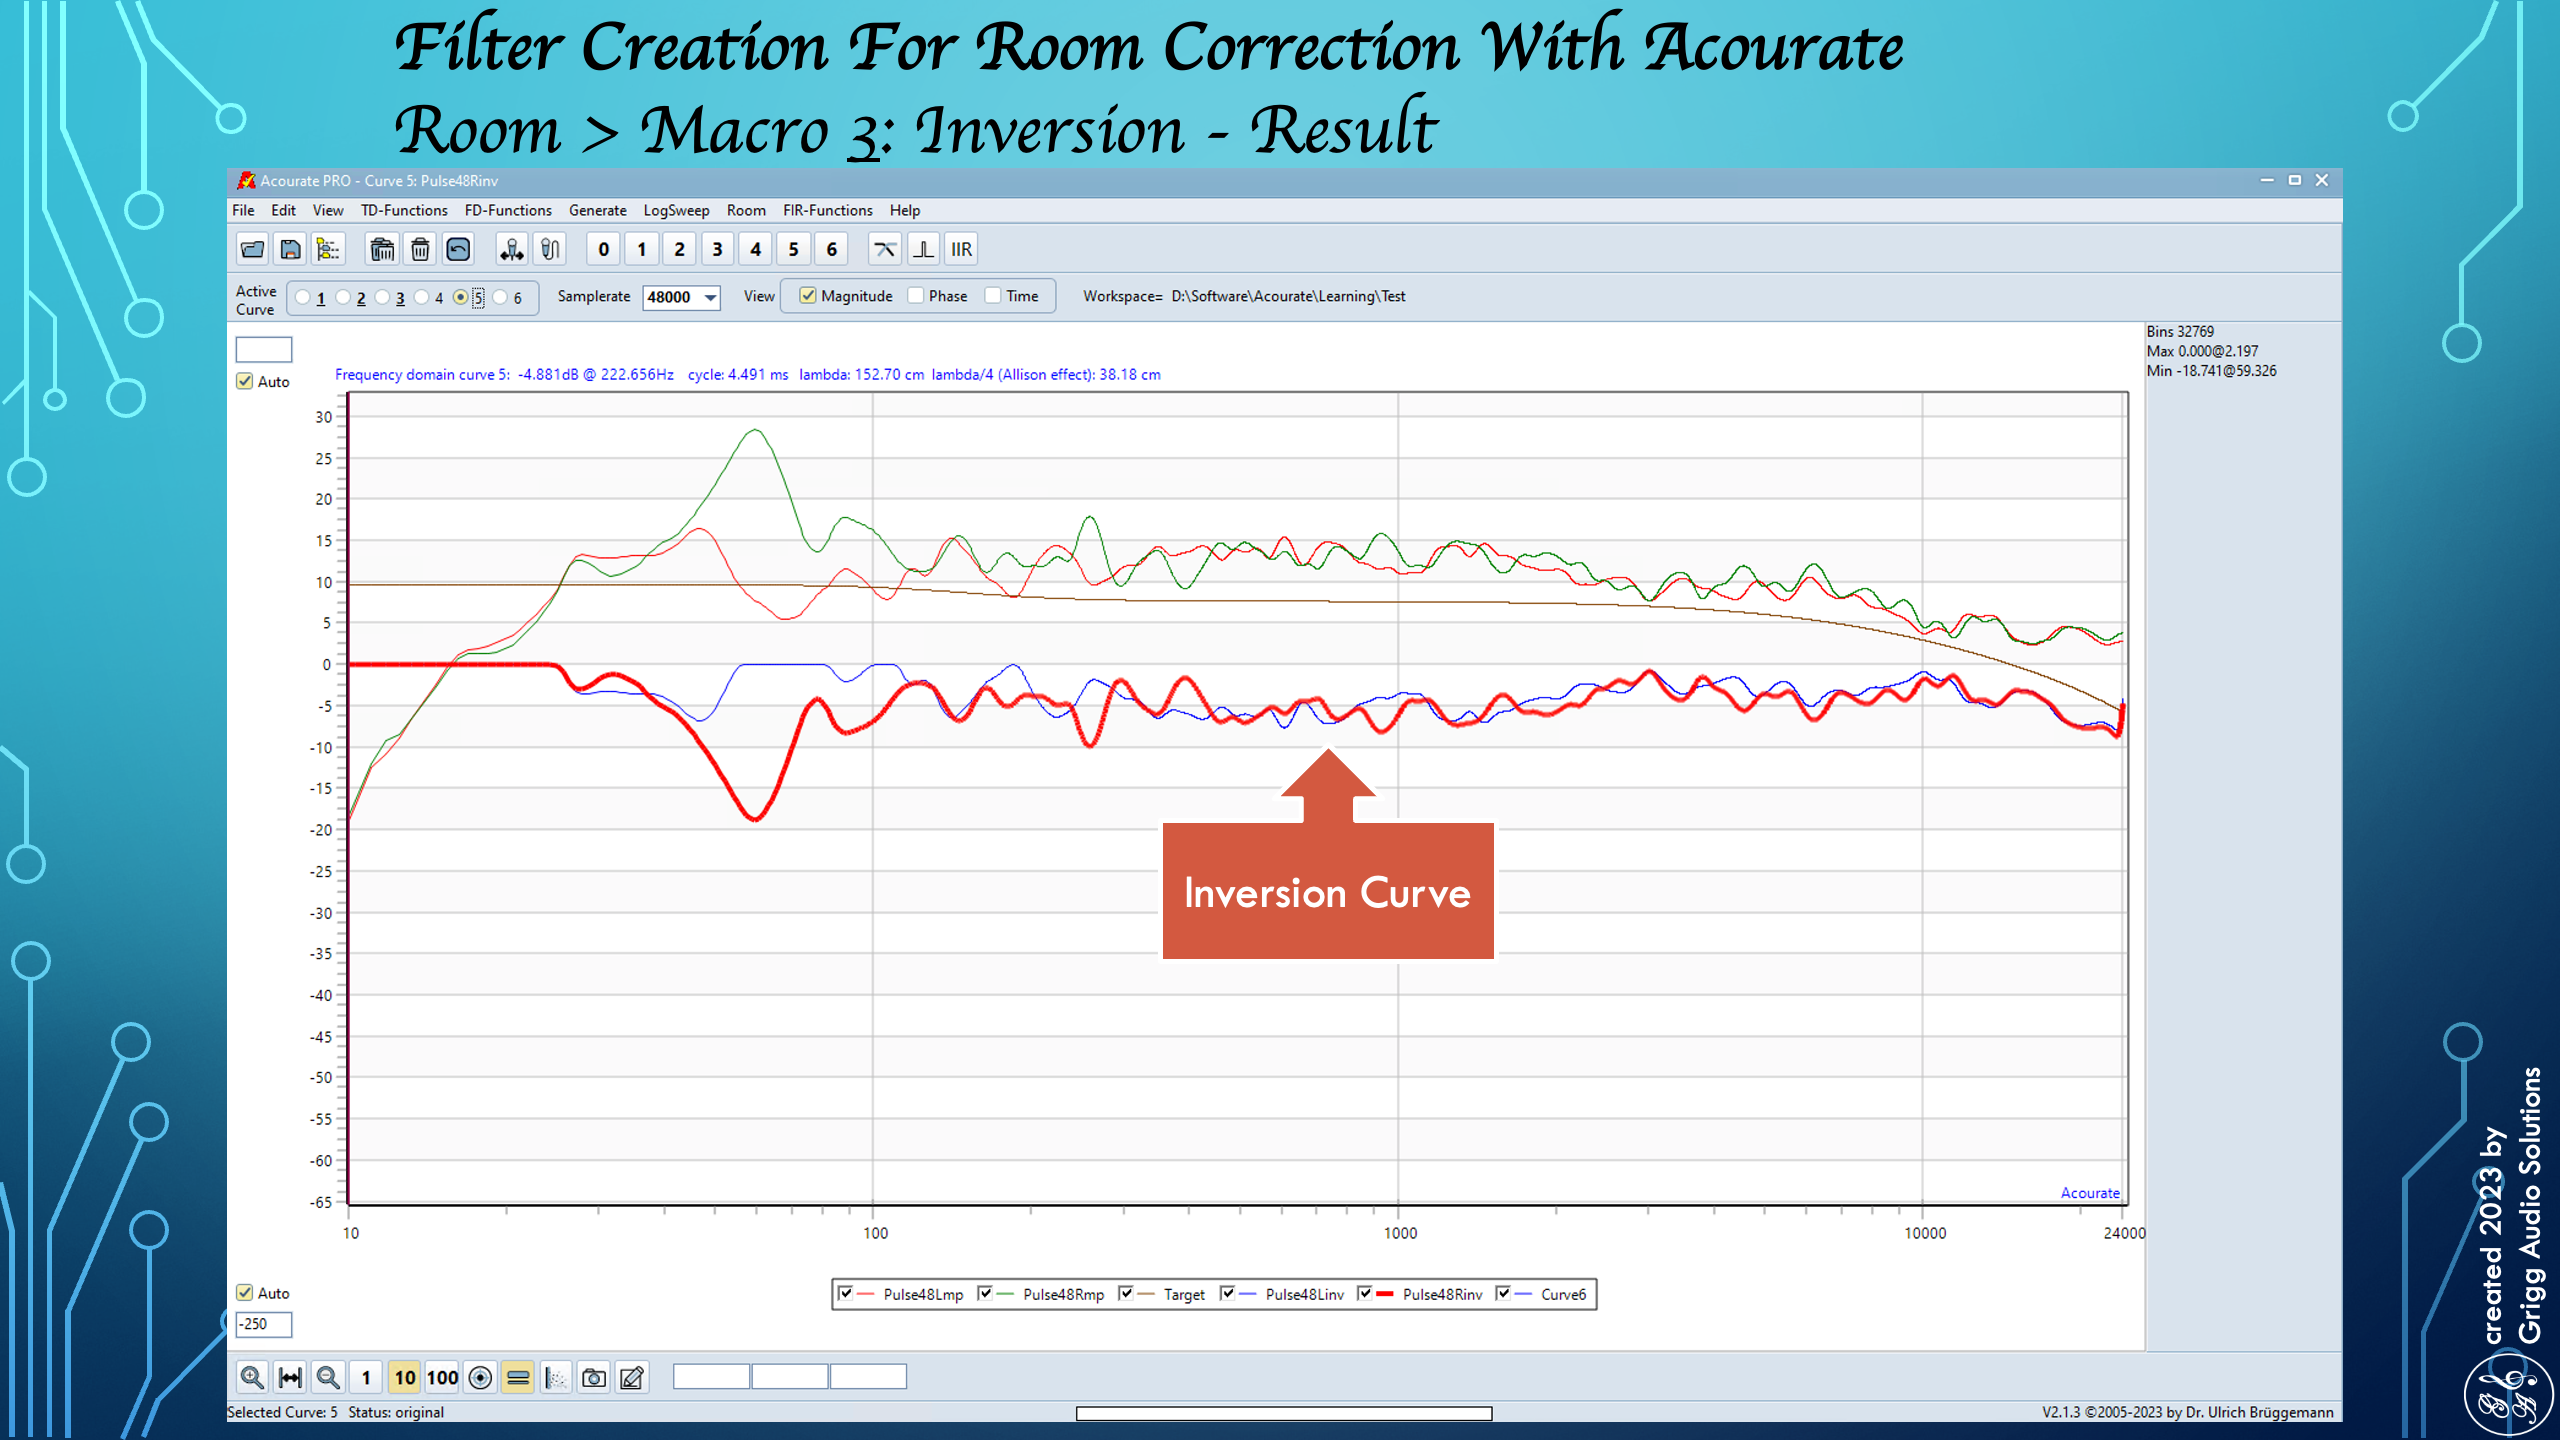This screenshot has width=2560, height=1440.
Task: Click the fit full width icon
Action: (290, 1377)
